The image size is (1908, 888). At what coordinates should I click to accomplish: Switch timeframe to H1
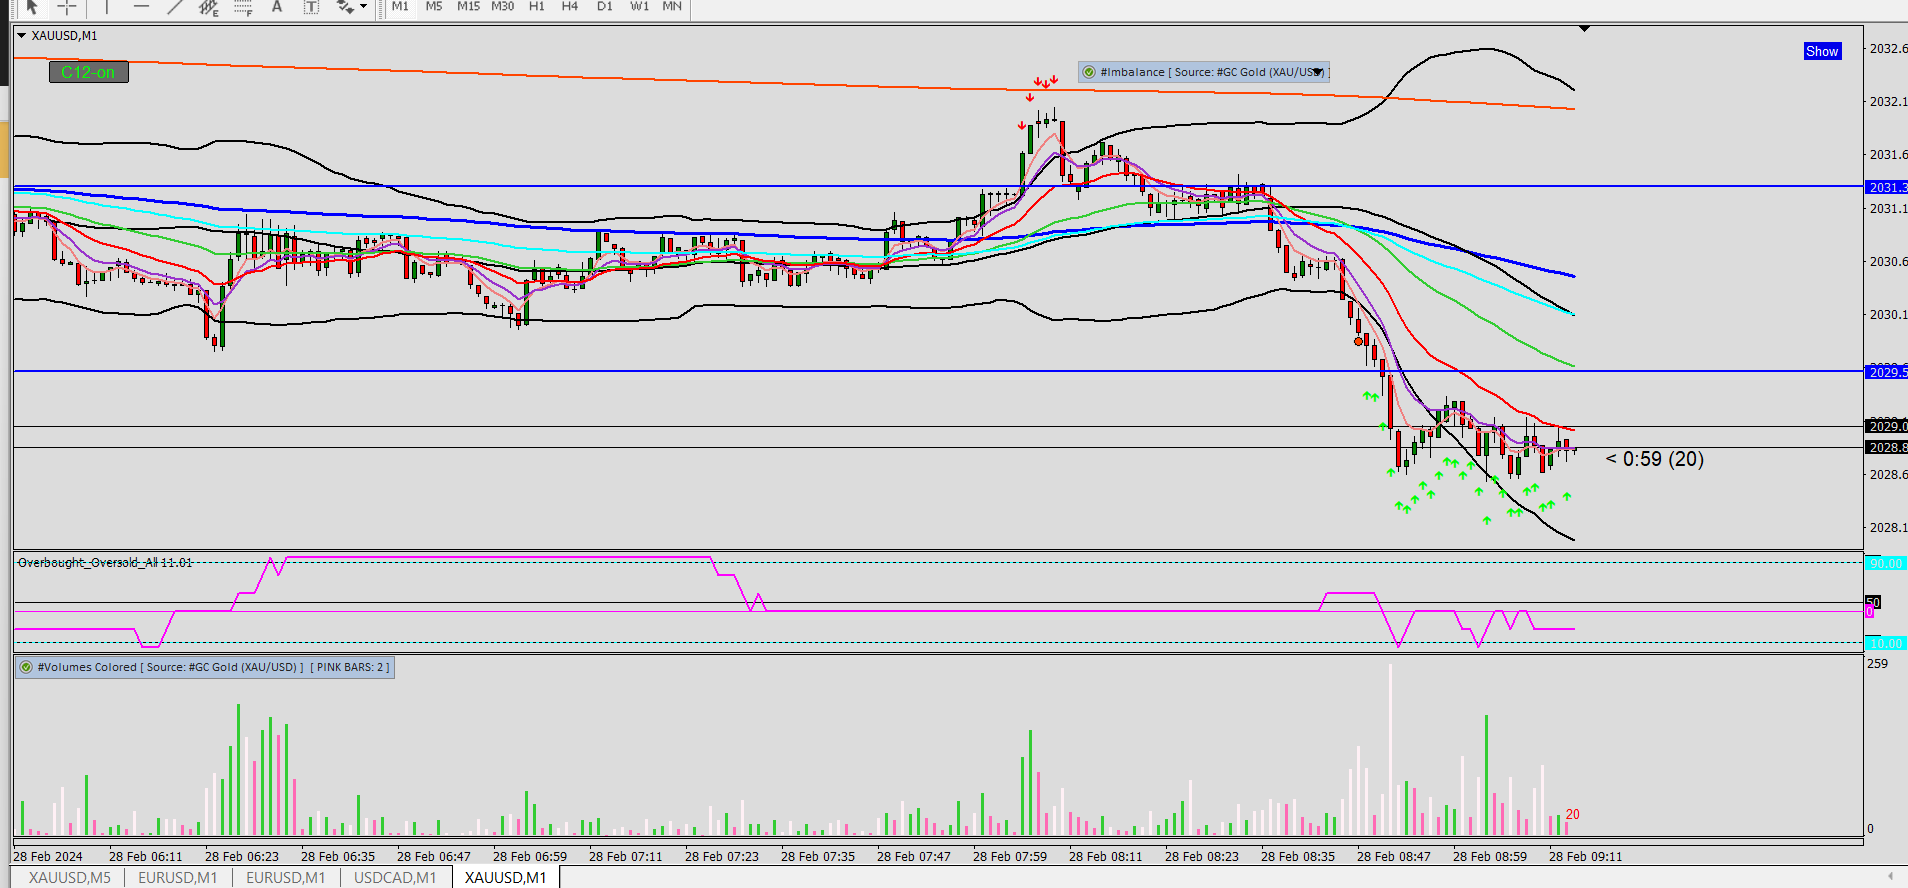(x=537, y=6)
